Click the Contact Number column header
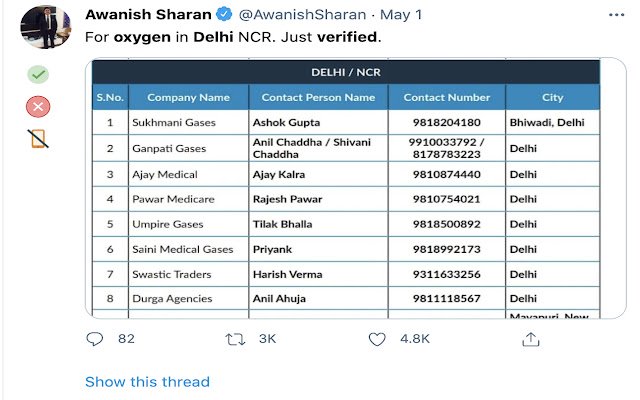Image resolution: width=640 pixels, height=400 pixels. click(447, 97)
